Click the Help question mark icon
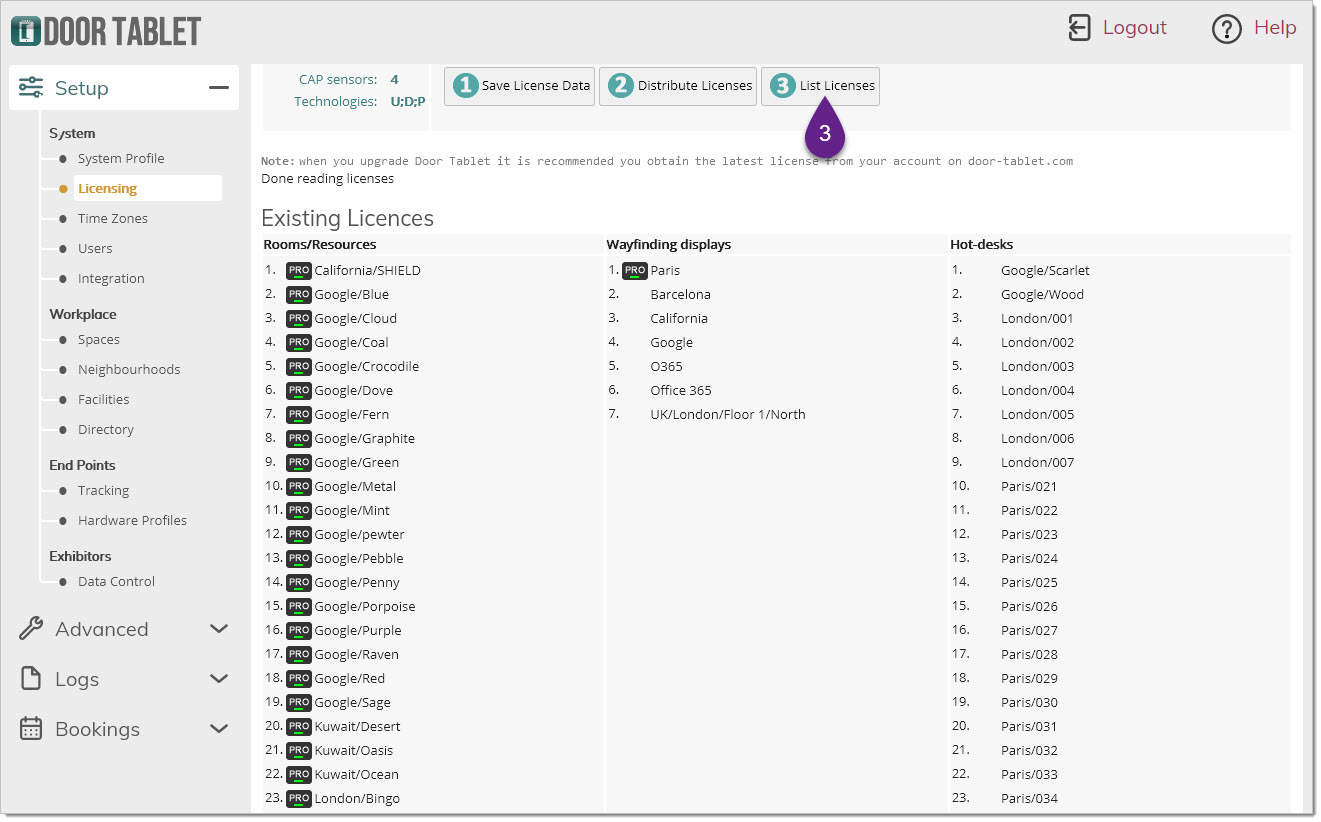The height and width of the screenshot is (822, 1321). click(x=1226, y=29)
